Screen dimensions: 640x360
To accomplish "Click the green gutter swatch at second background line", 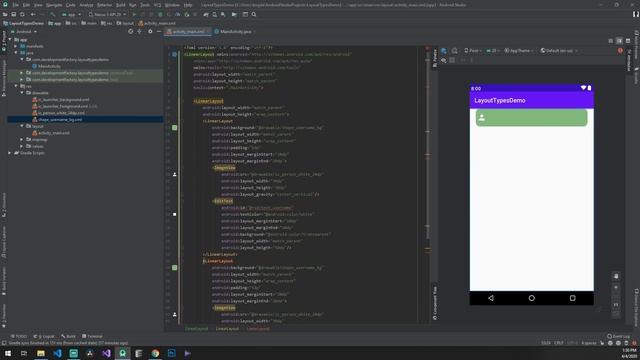I will click(x=175, y=268).
